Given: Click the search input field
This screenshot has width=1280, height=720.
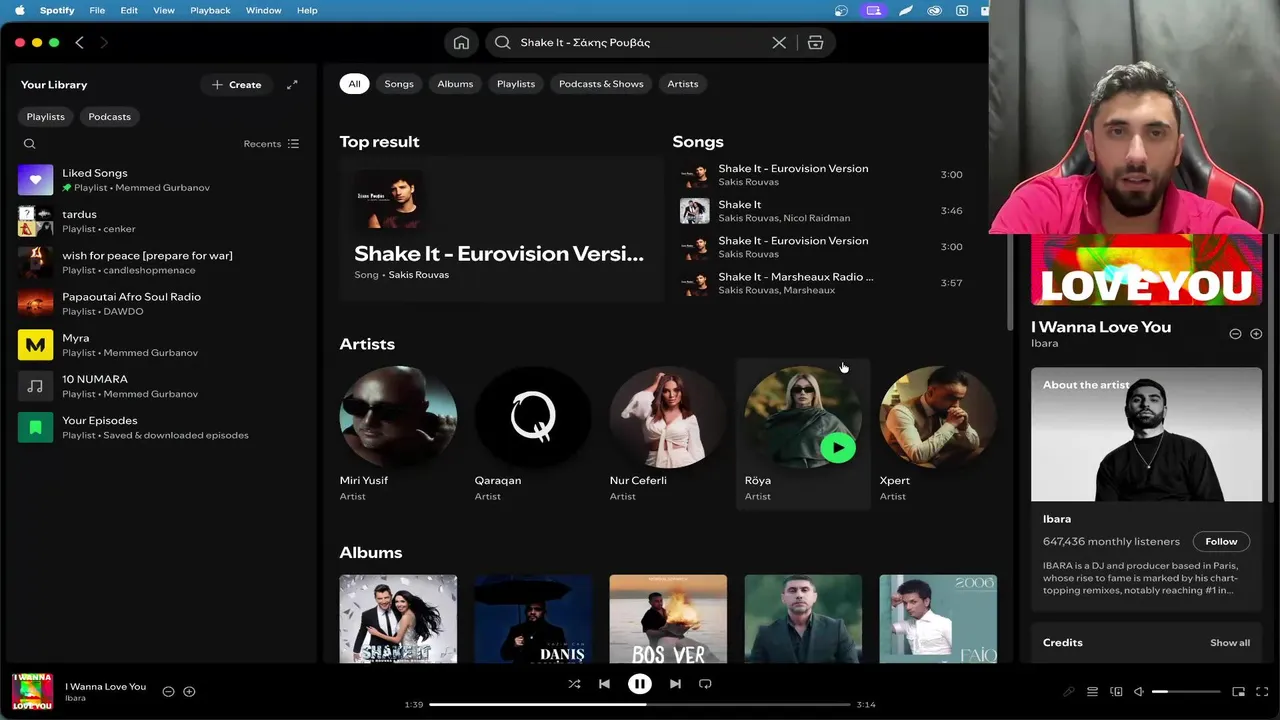Looking at the screenshot, I should click(x=640, y=43).
